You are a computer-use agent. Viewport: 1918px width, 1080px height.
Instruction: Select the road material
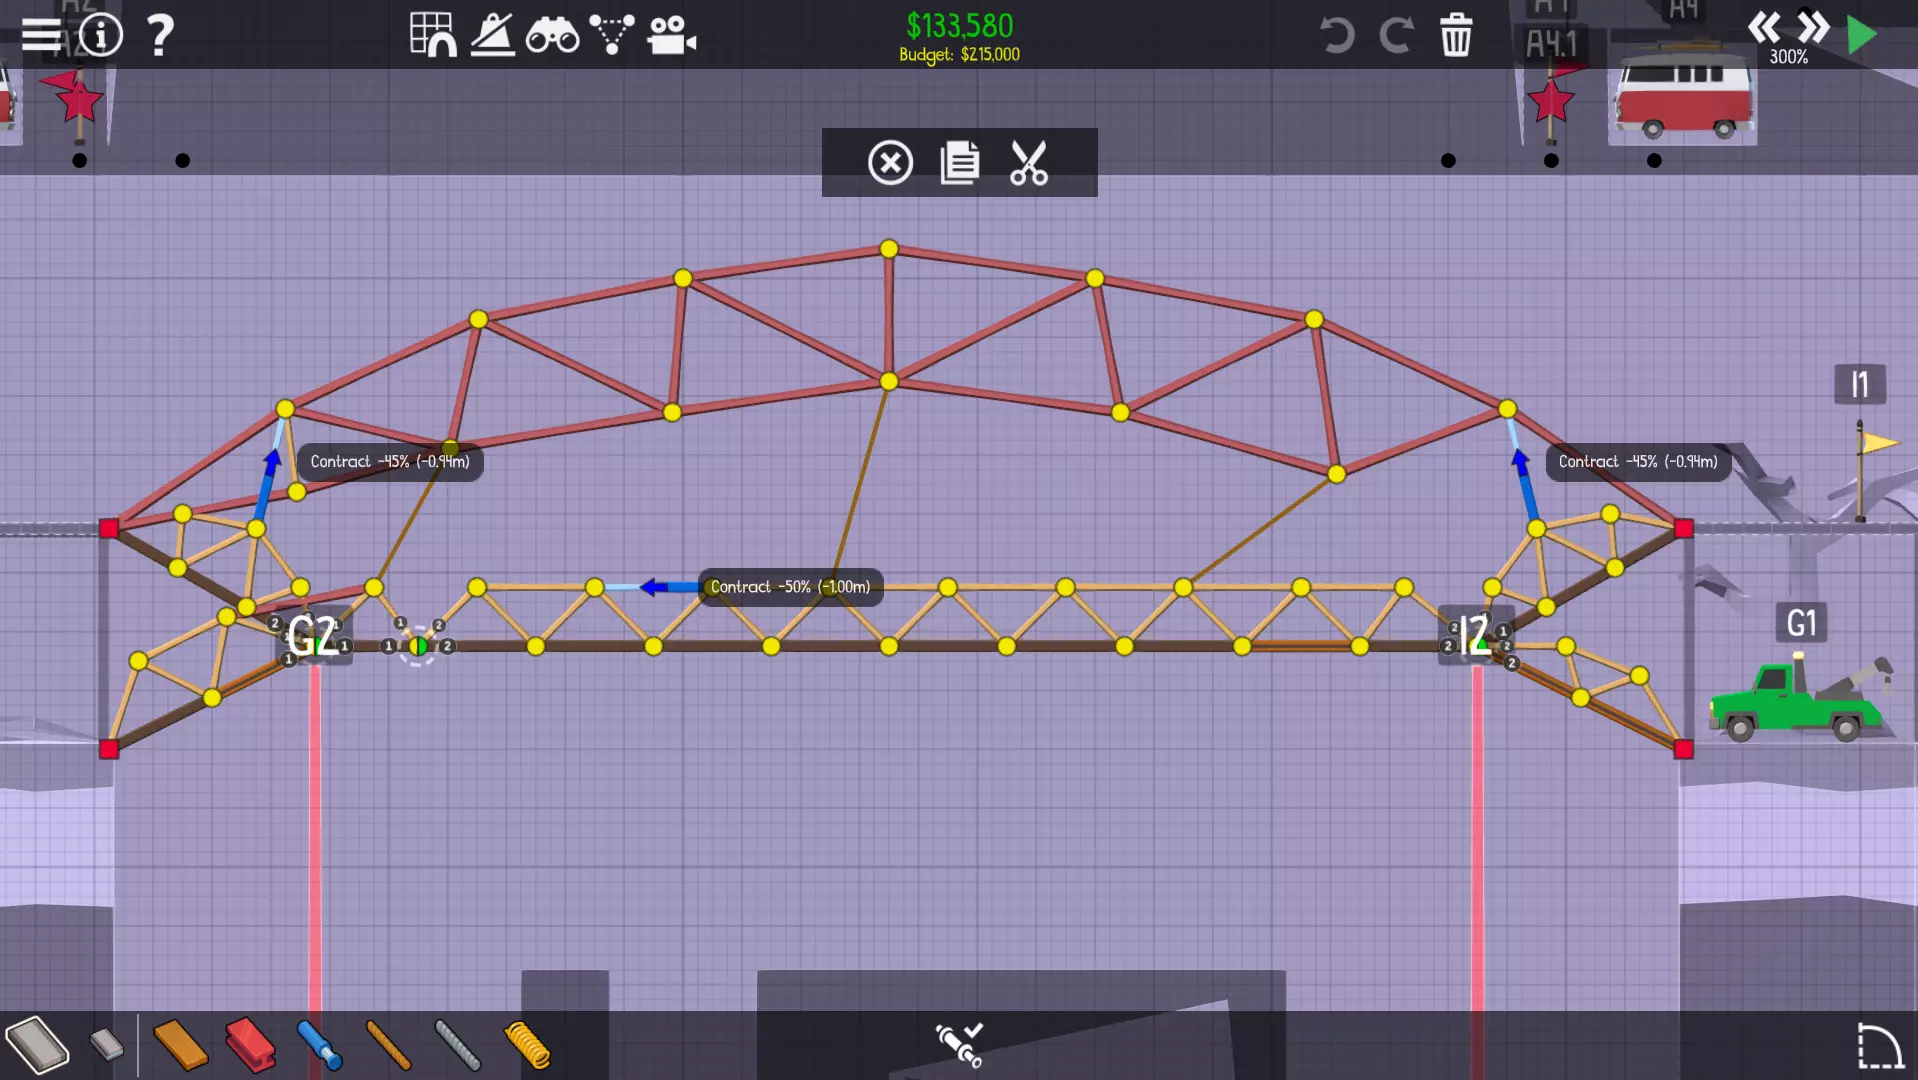coord(37,1045)
